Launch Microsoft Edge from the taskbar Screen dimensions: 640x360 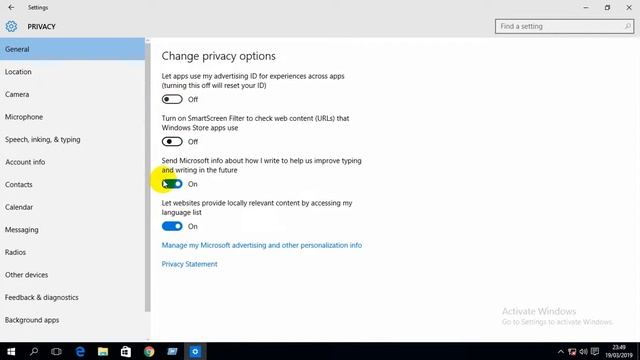(x=80, y=351)
